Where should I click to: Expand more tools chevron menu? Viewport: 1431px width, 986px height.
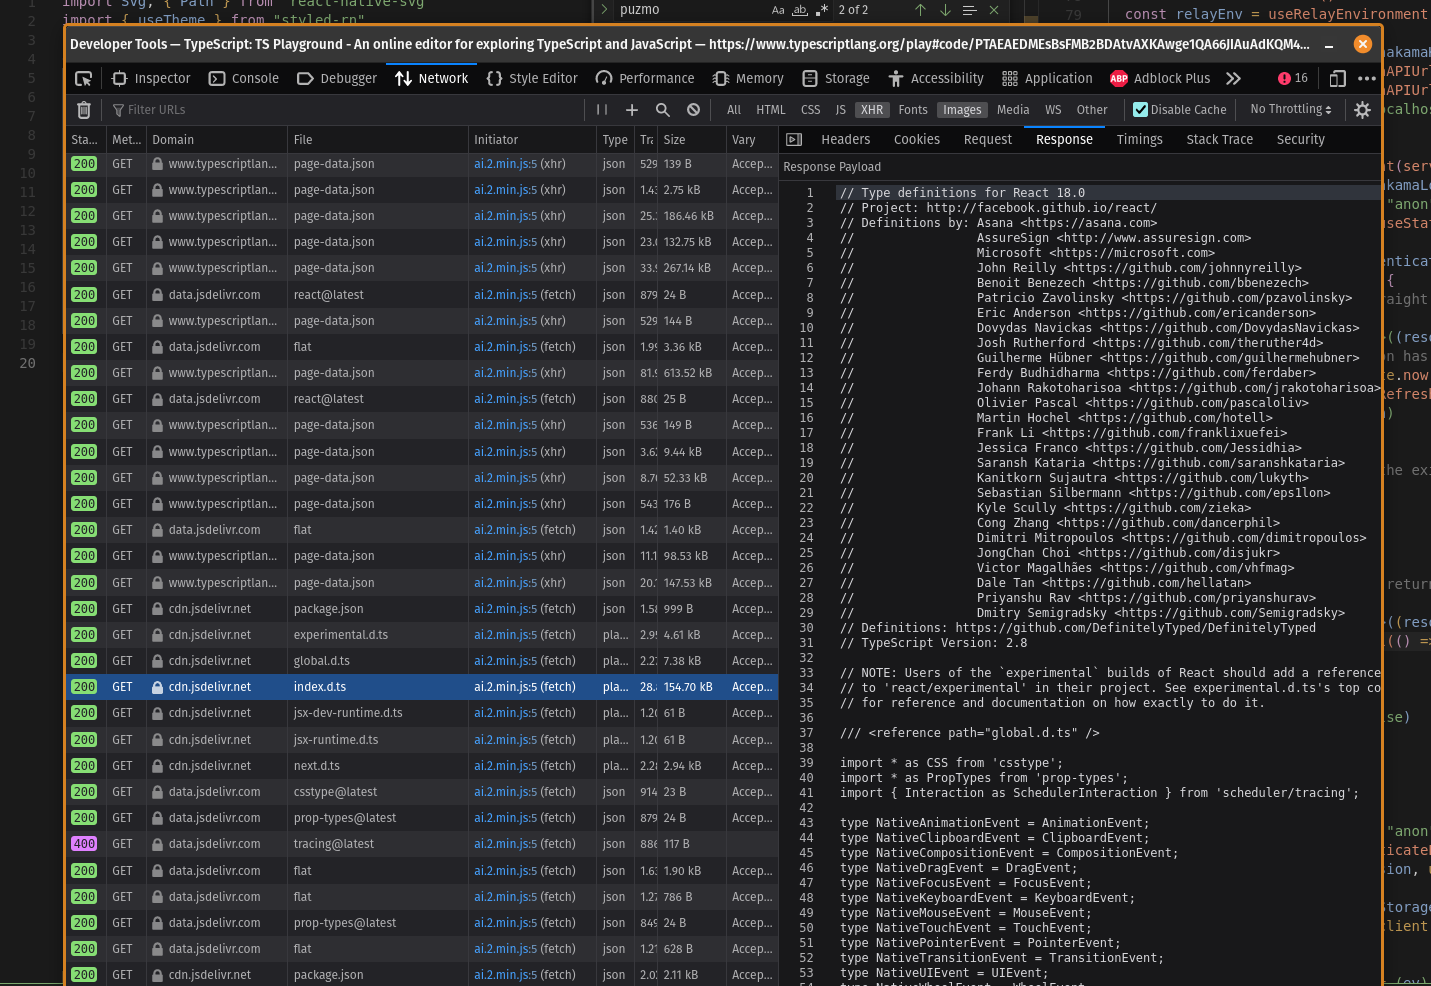click(x=1233, y=78)
